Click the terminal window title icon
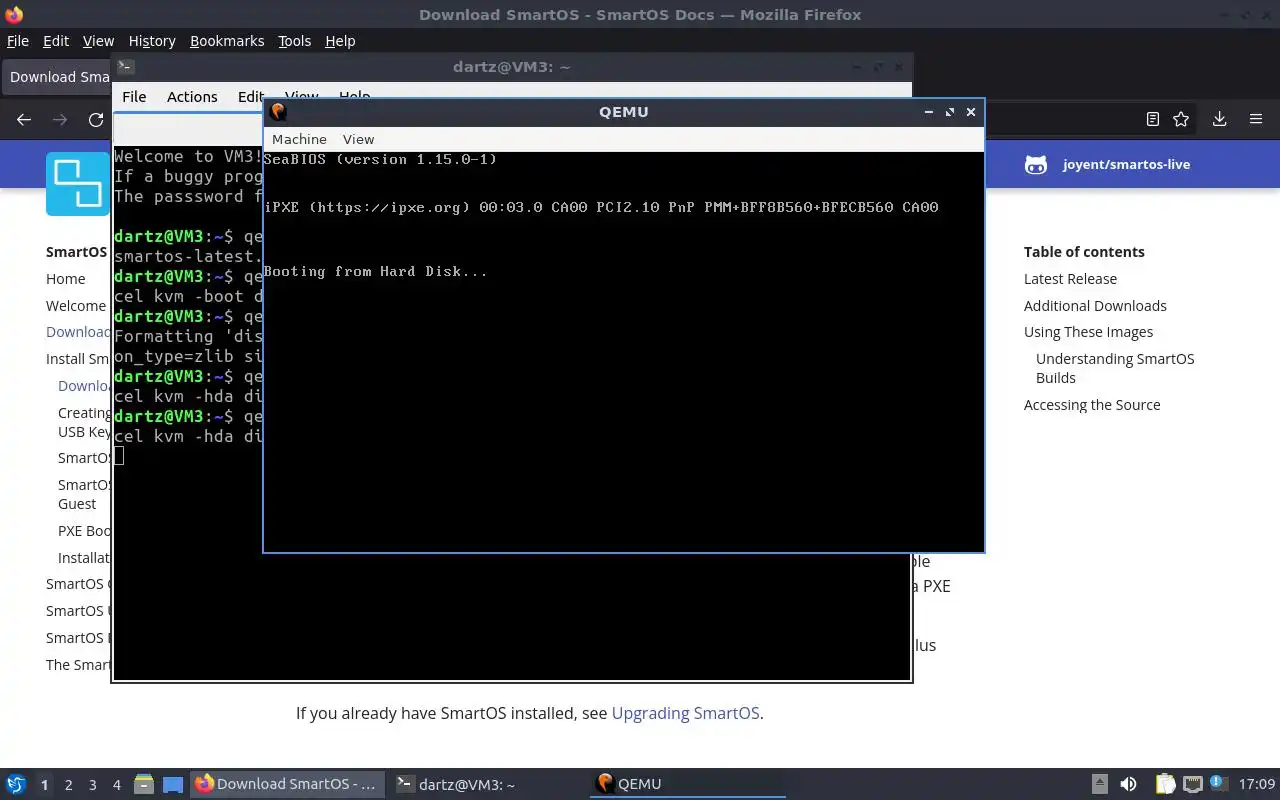Image resolution: width=1280 pixels, height=800 pixels. (x=125, y=67)
